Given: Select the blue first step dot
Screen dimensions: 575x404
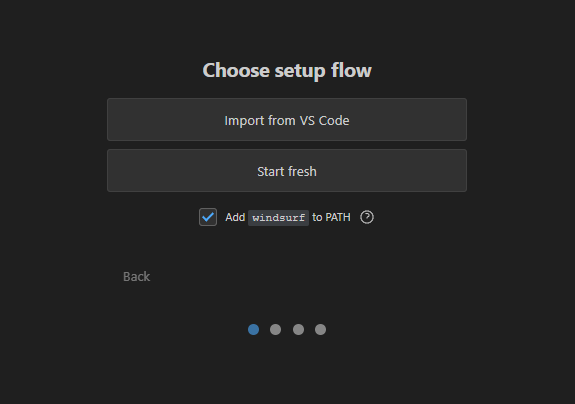Looking at the screenshot, I should (x=253, y=329).
